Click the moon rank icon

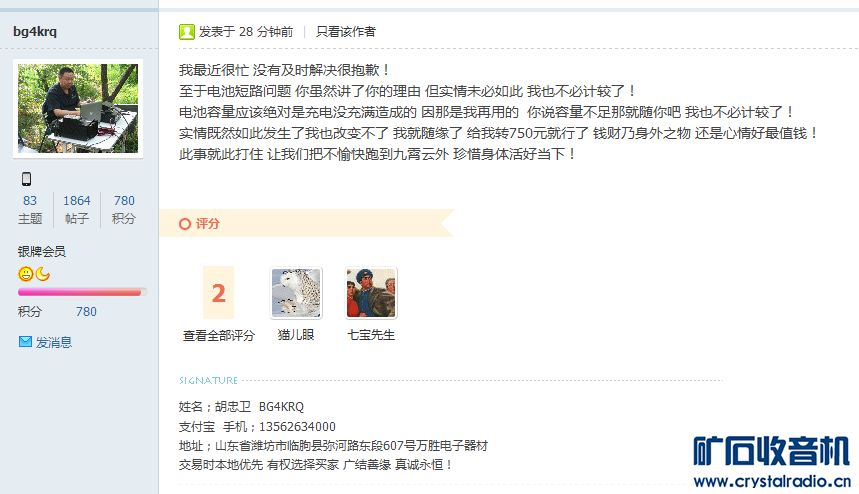point(43,274)
